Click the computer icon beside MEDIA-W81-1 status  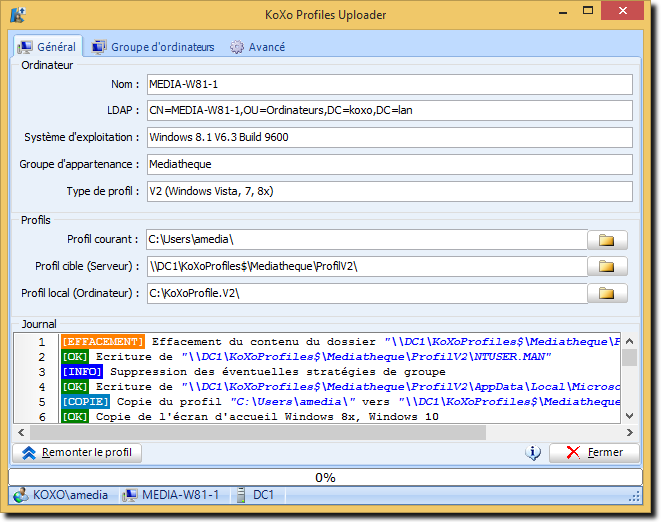coord(130,495)
